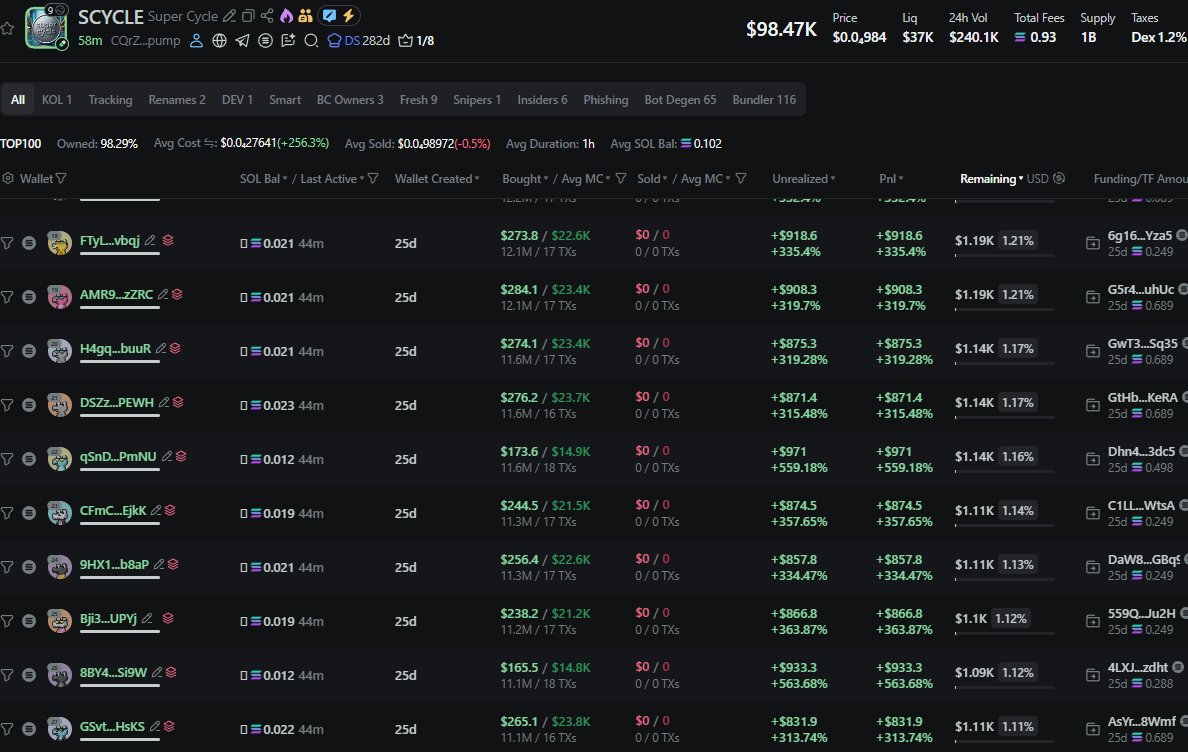Click the pencil icon next to FTyL...vbqj
The width and height of the screenshot is (1188, 752).
point(150,240)
